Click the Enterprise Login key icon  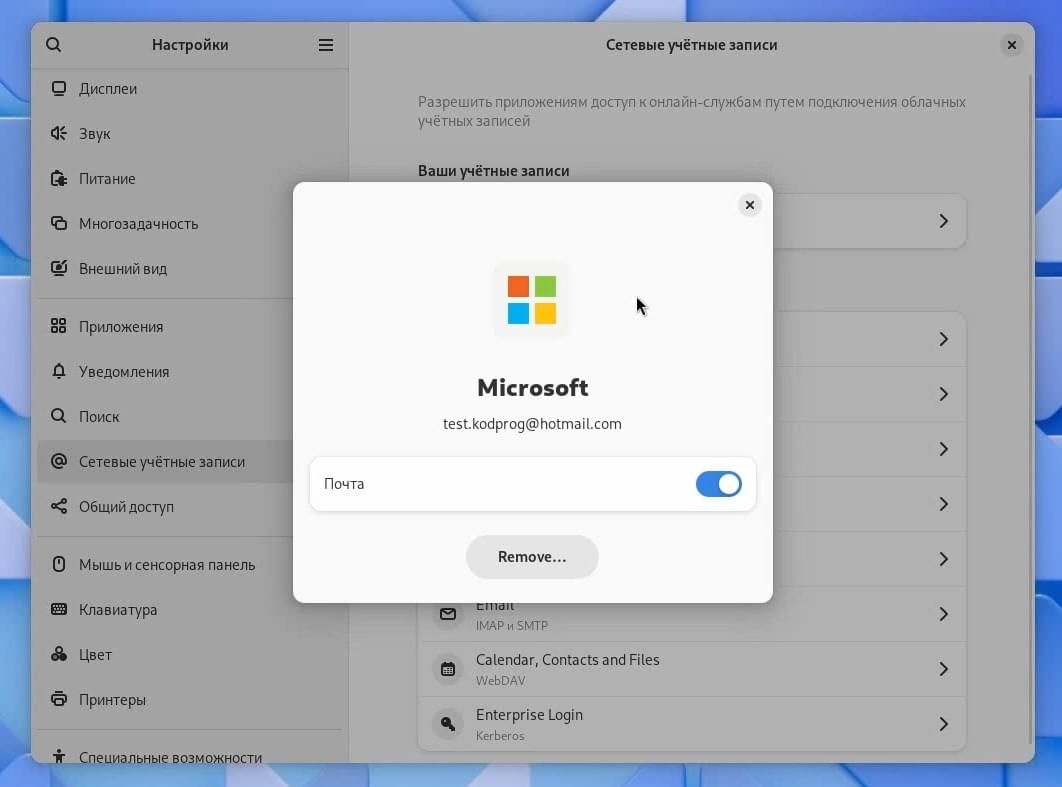click(448, 724)
